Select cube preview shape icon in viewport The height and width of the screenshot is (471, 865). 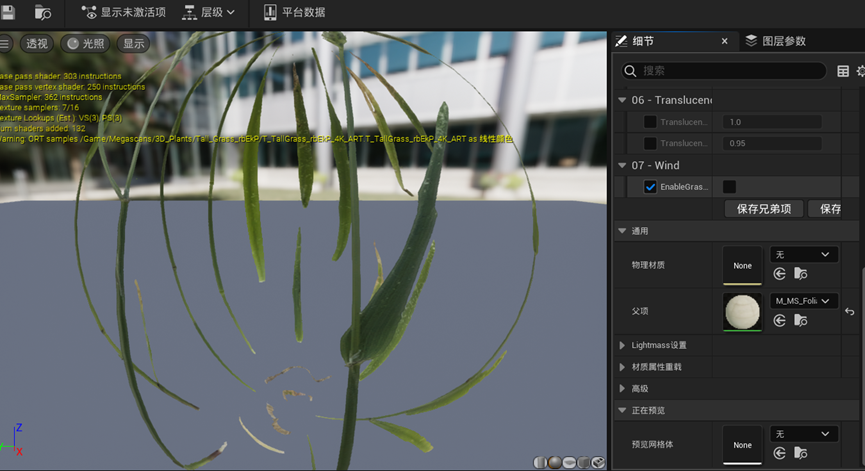tap(583, 462)
